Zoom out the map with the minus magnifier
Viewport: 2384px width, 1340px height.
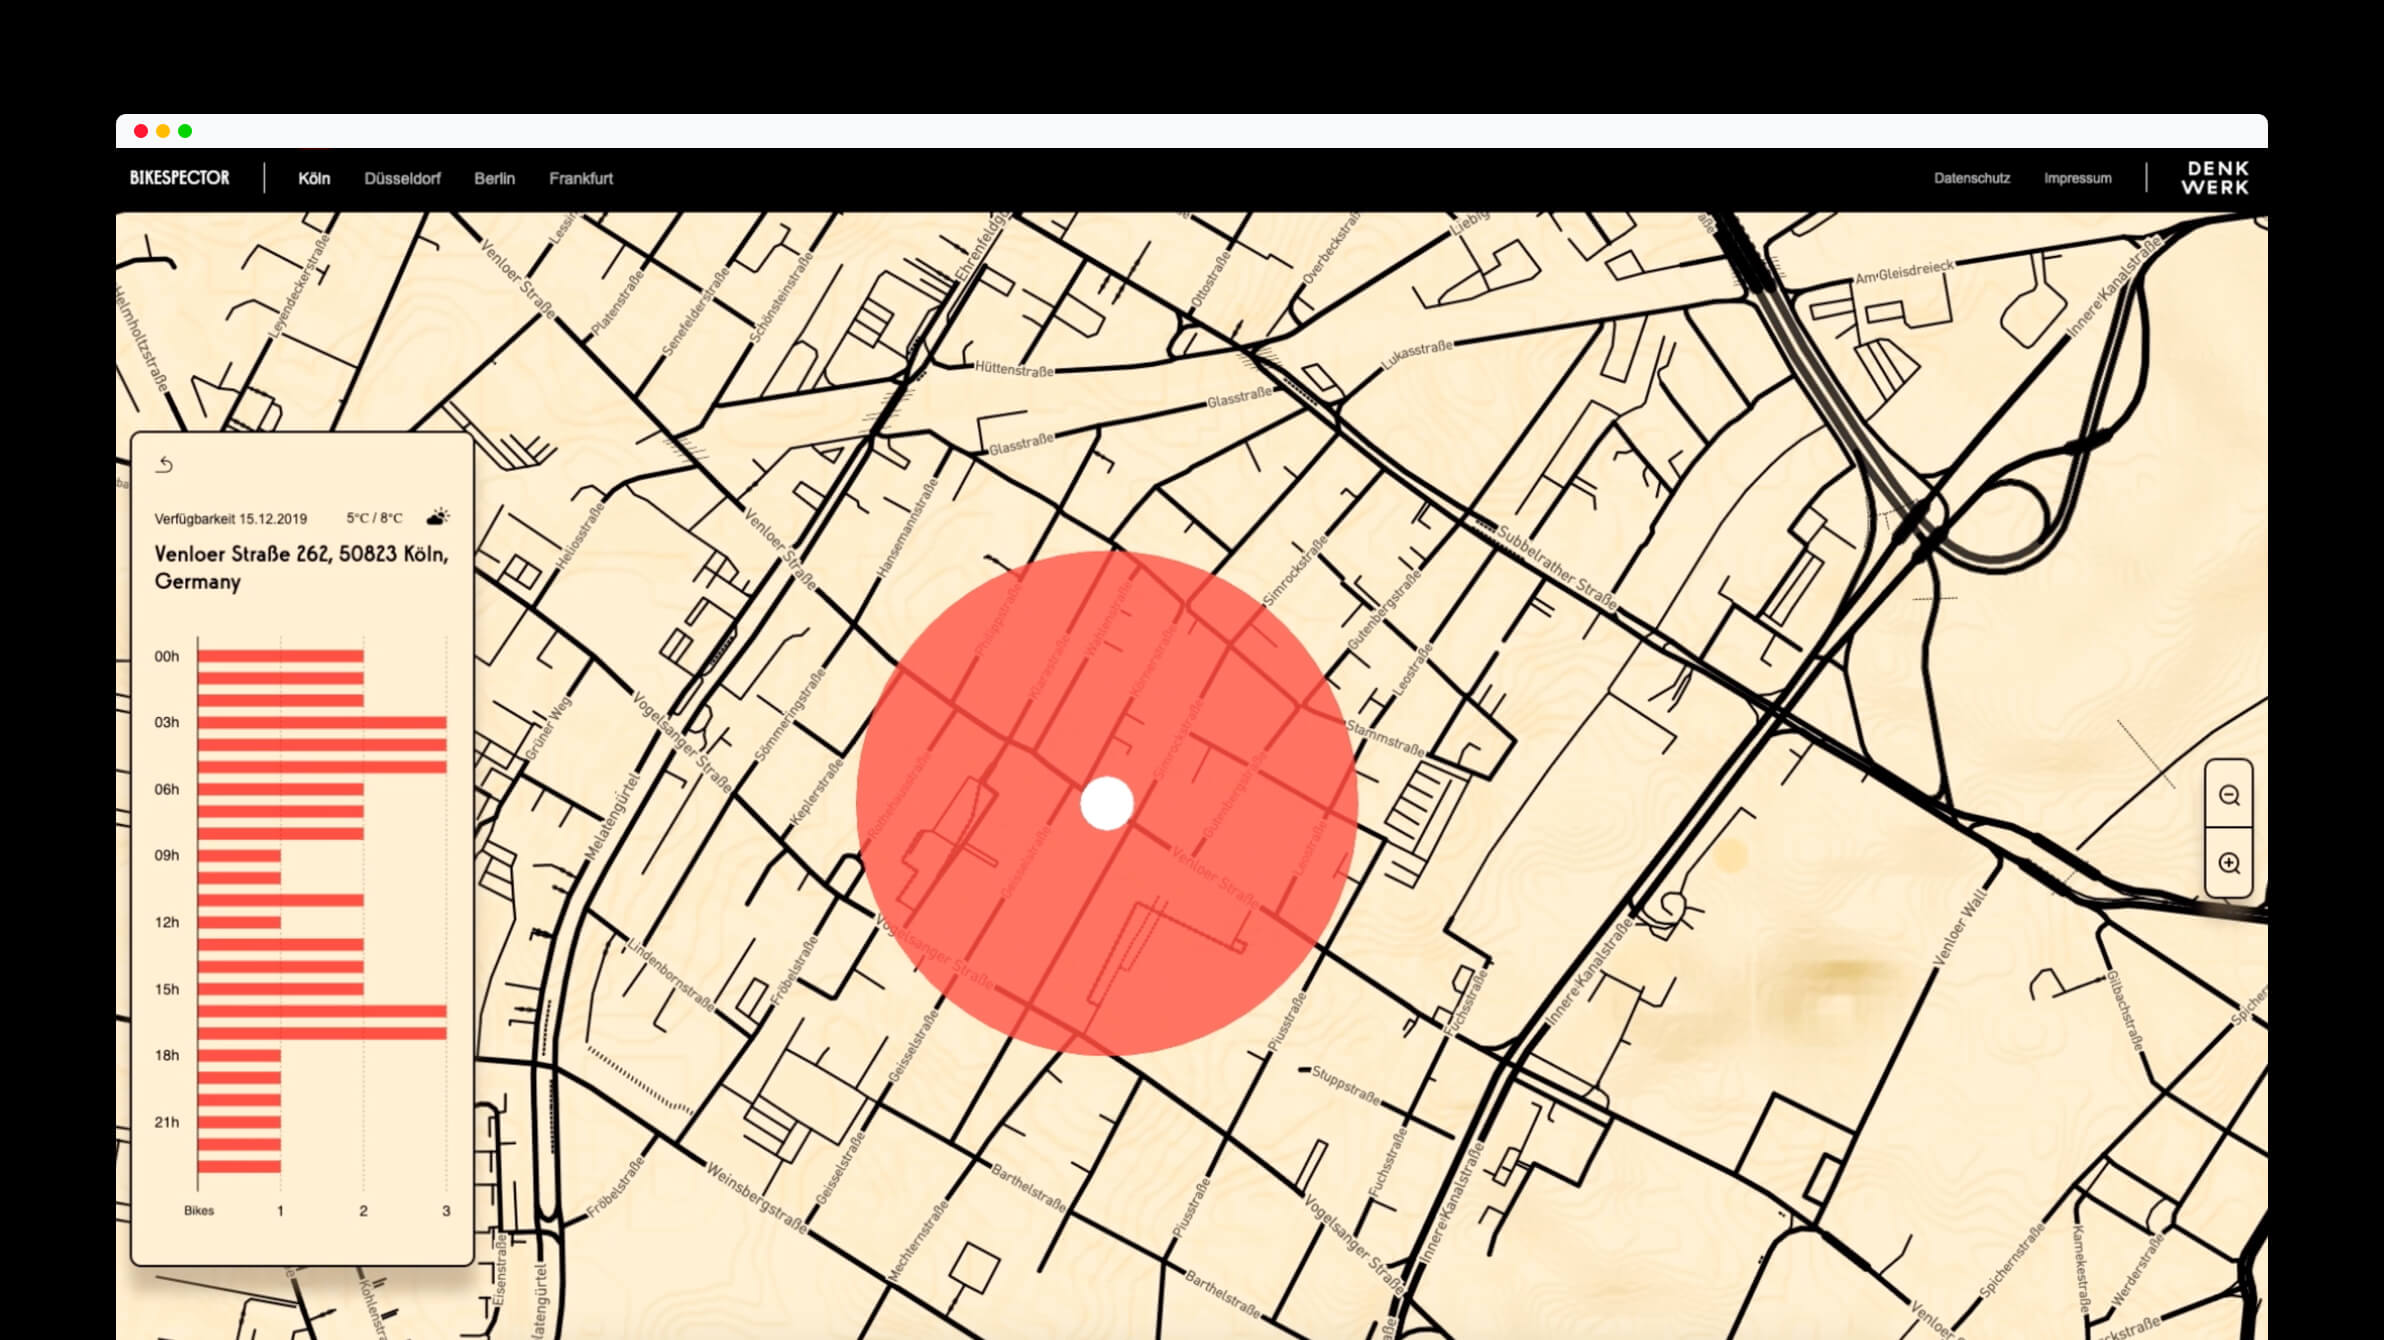2228,795
